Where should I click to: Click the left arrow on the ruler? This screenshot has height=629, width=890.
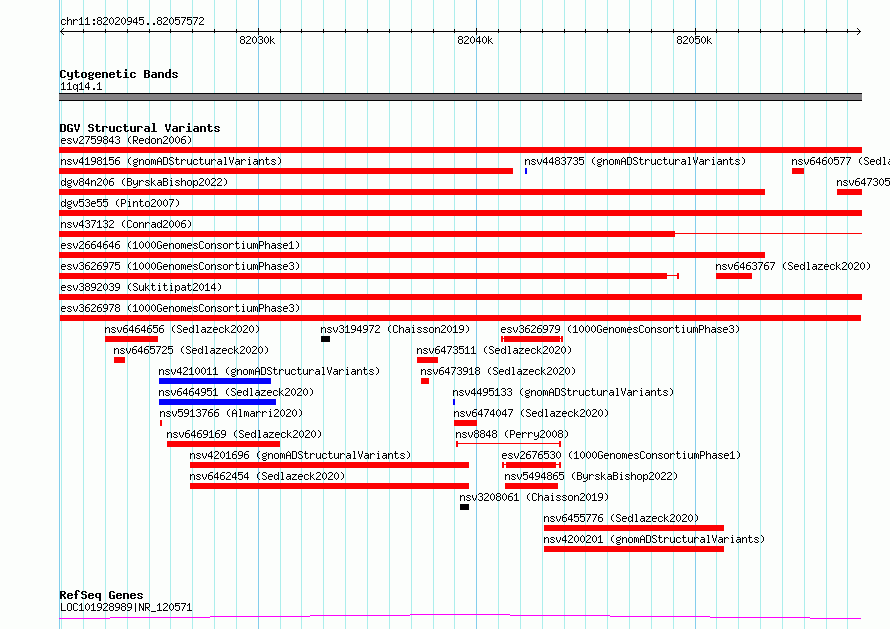point(62,31)
